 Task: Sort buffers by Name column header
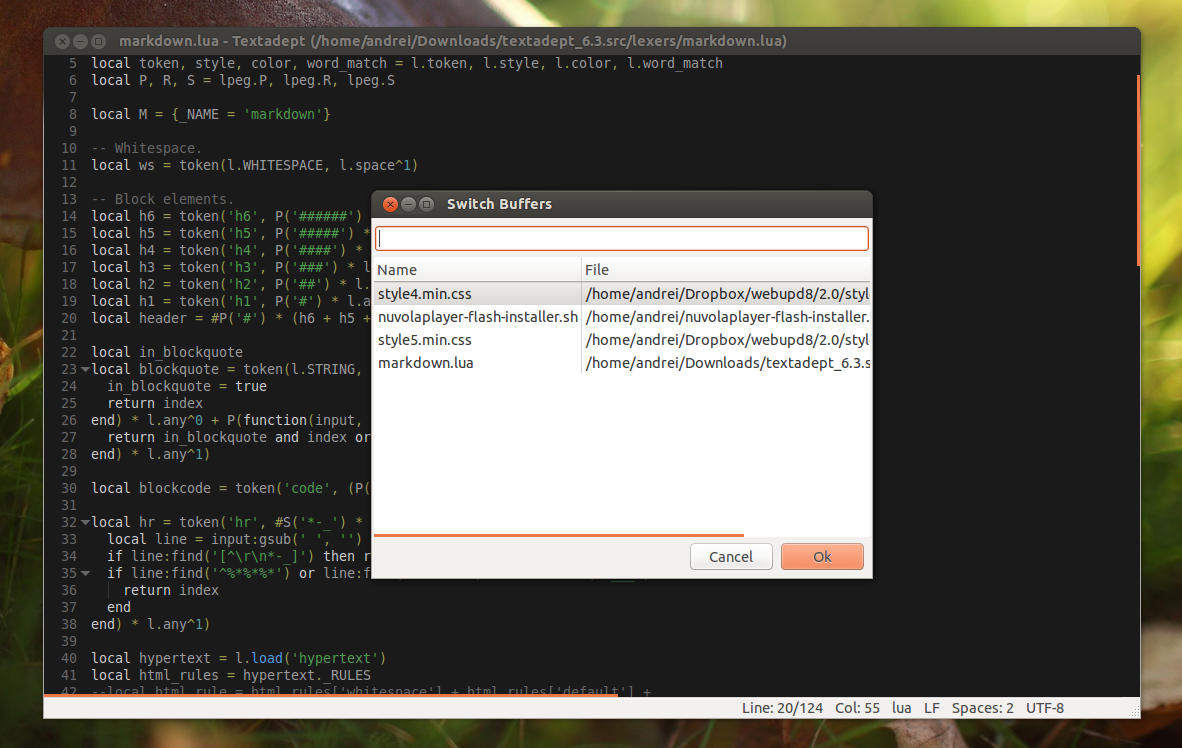(x=477, y=270)
